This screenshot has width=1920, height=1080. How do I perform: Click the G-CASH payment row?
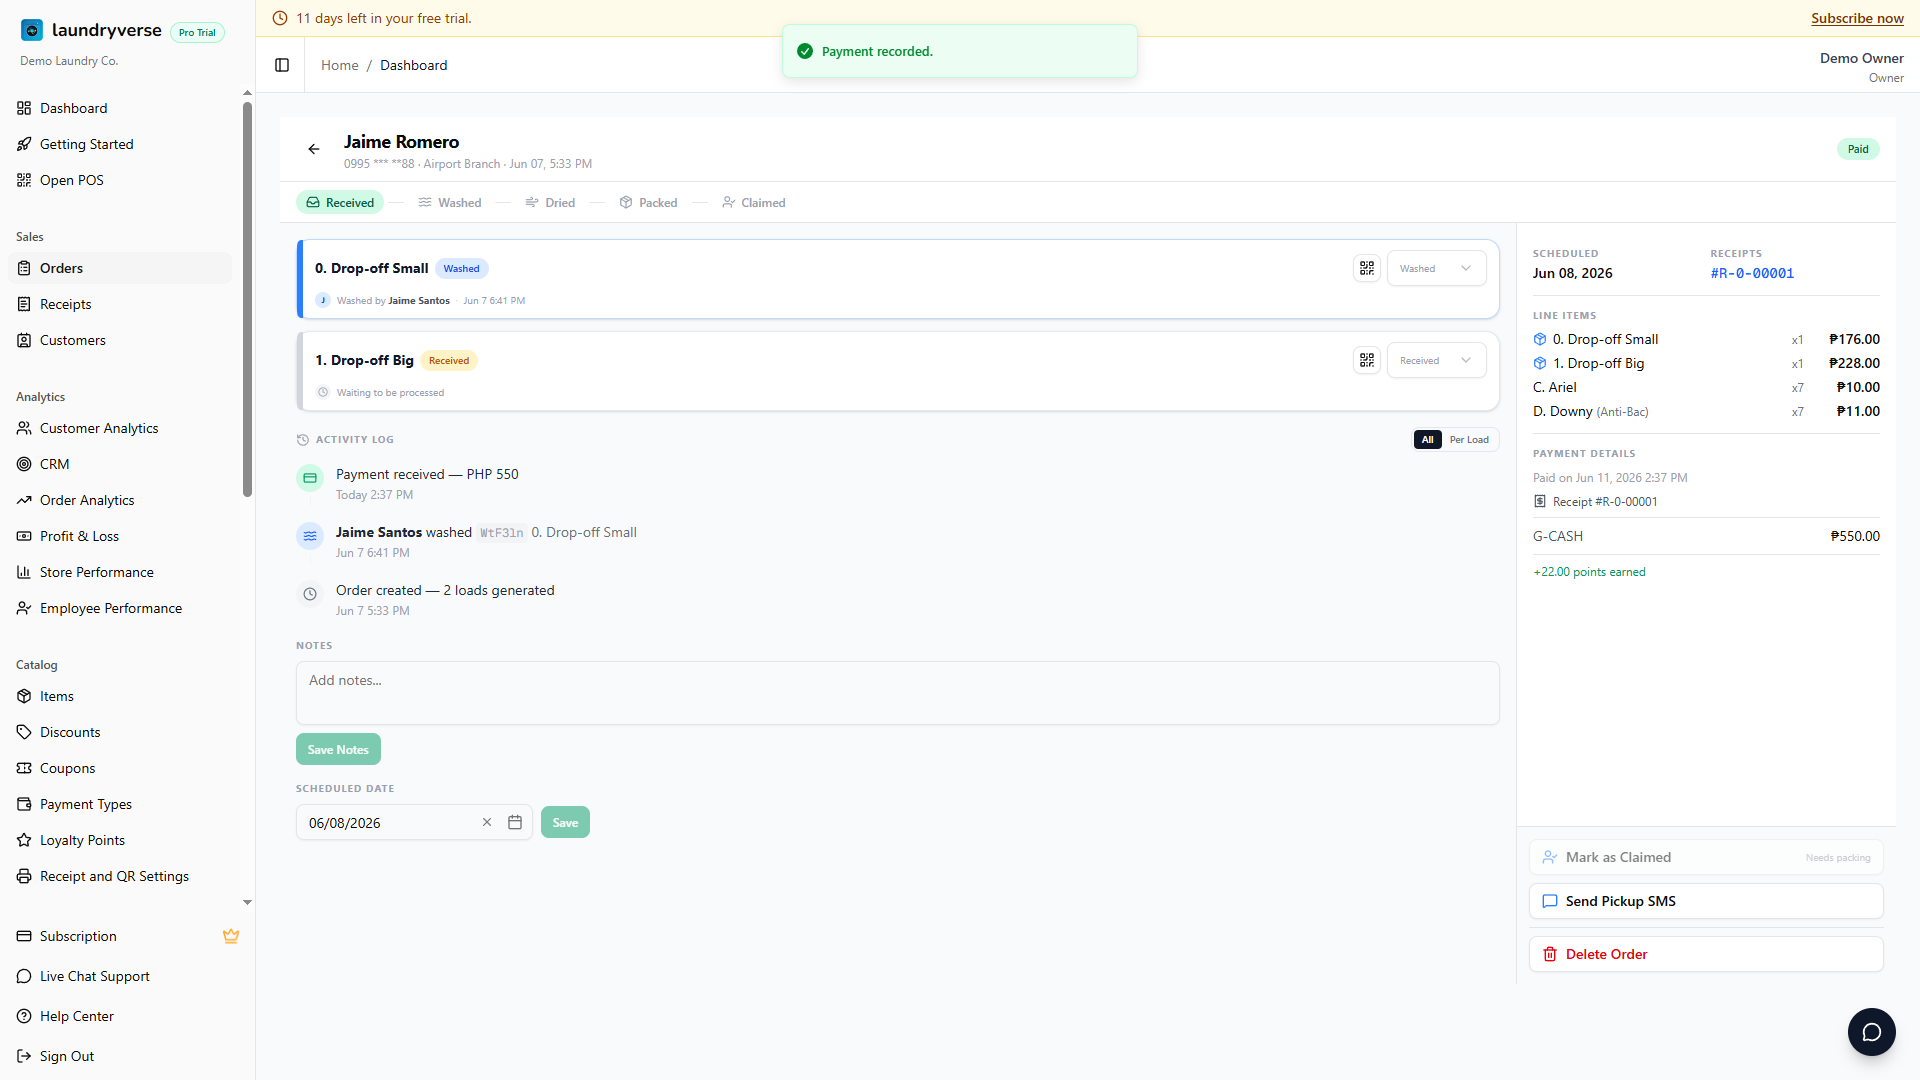[1706, 536]
